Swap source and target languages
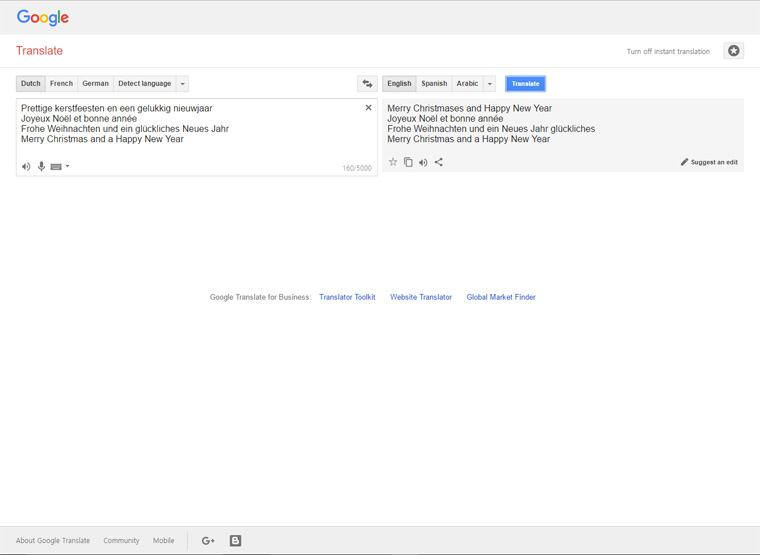 [367, 84]
